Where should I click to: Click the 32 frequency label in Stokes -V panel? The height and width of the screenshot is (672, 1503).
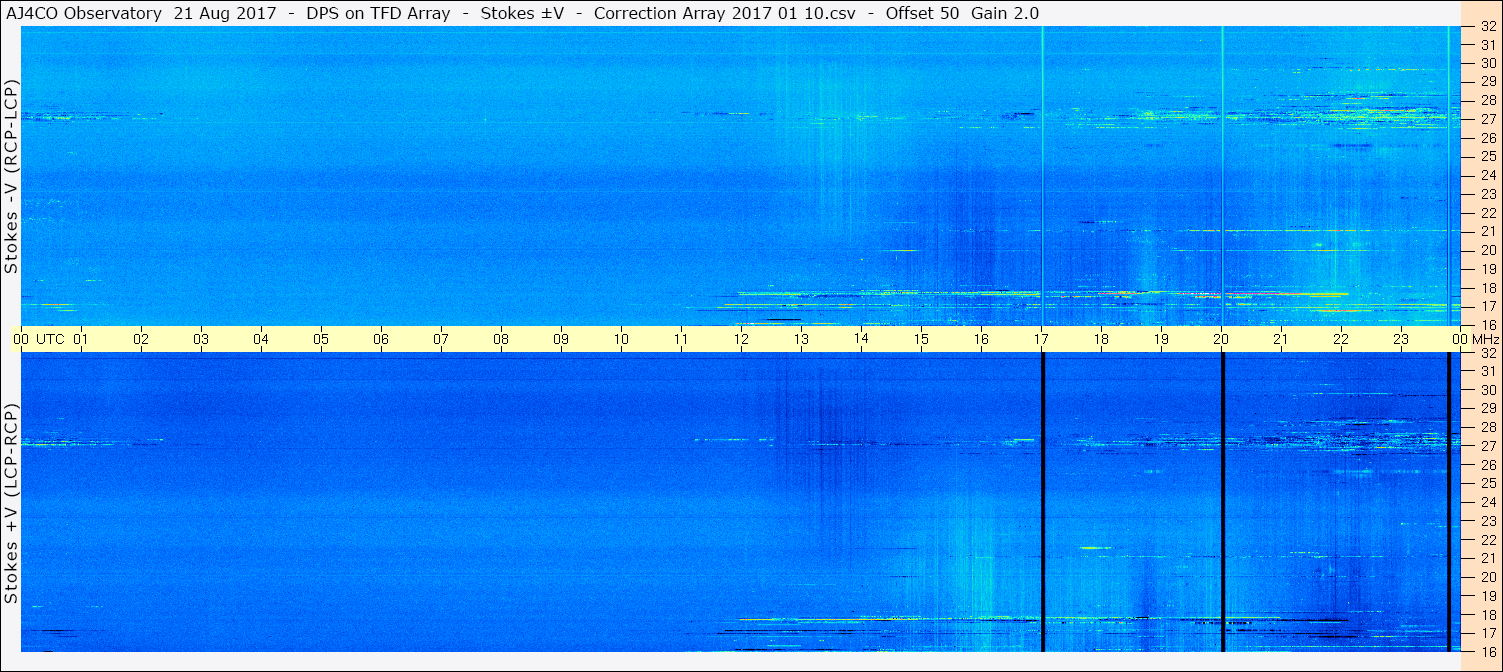pos(1488,28)
